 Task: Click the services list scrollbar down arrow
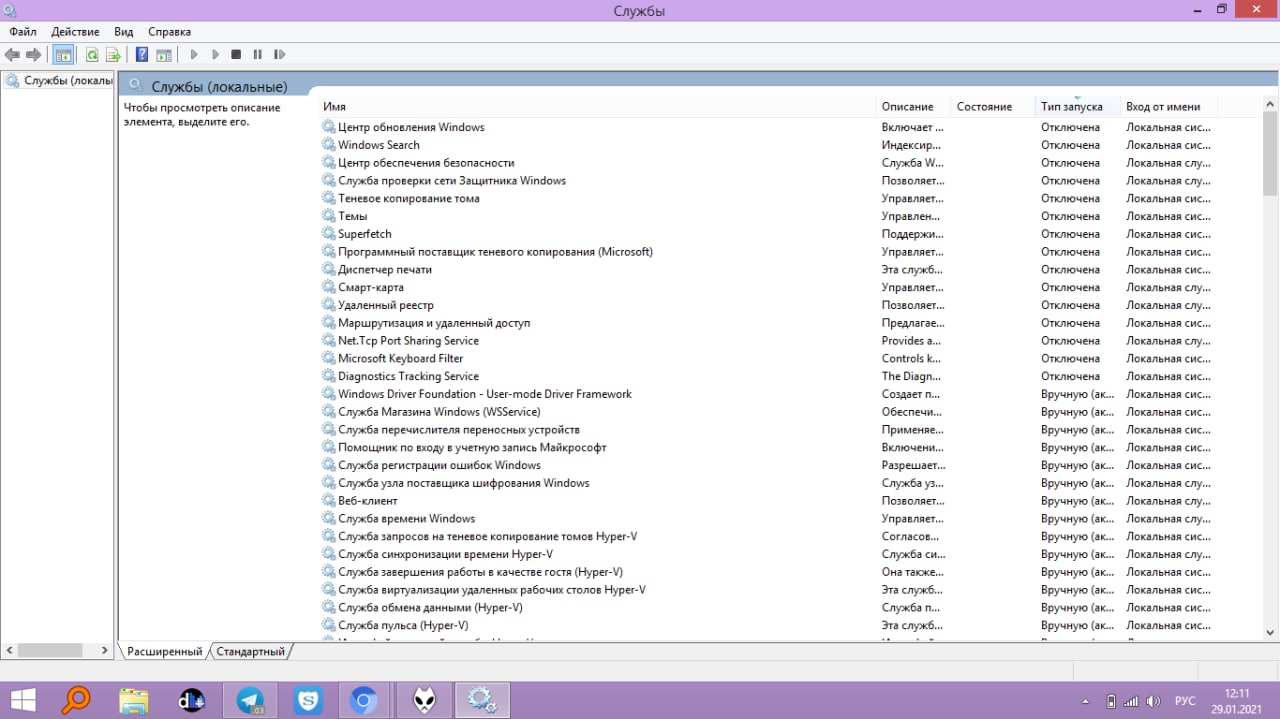(x=1270, y=632)
